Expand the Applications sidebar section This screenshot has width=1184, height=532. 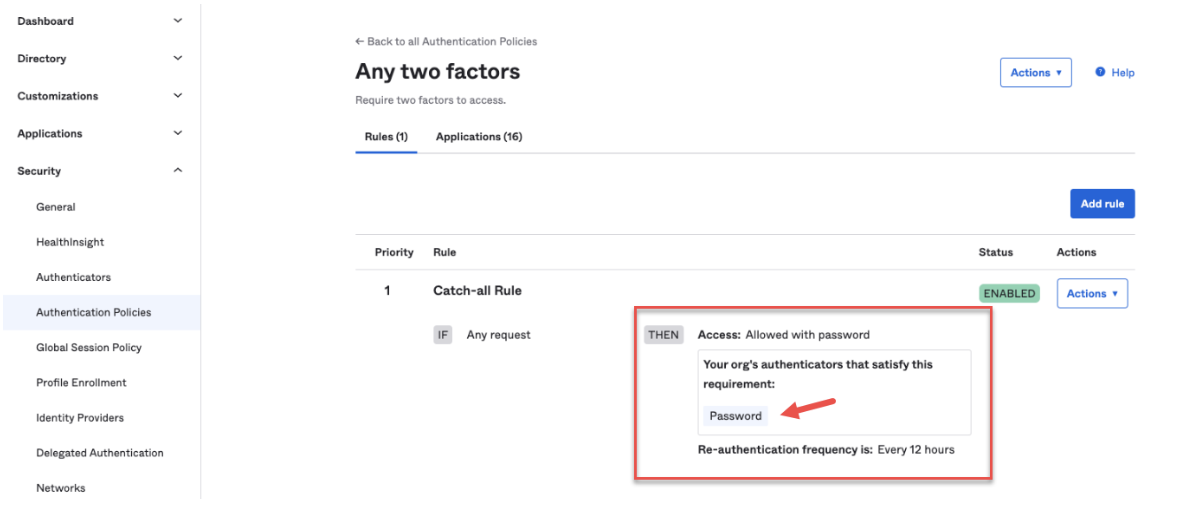pos(178,133)
